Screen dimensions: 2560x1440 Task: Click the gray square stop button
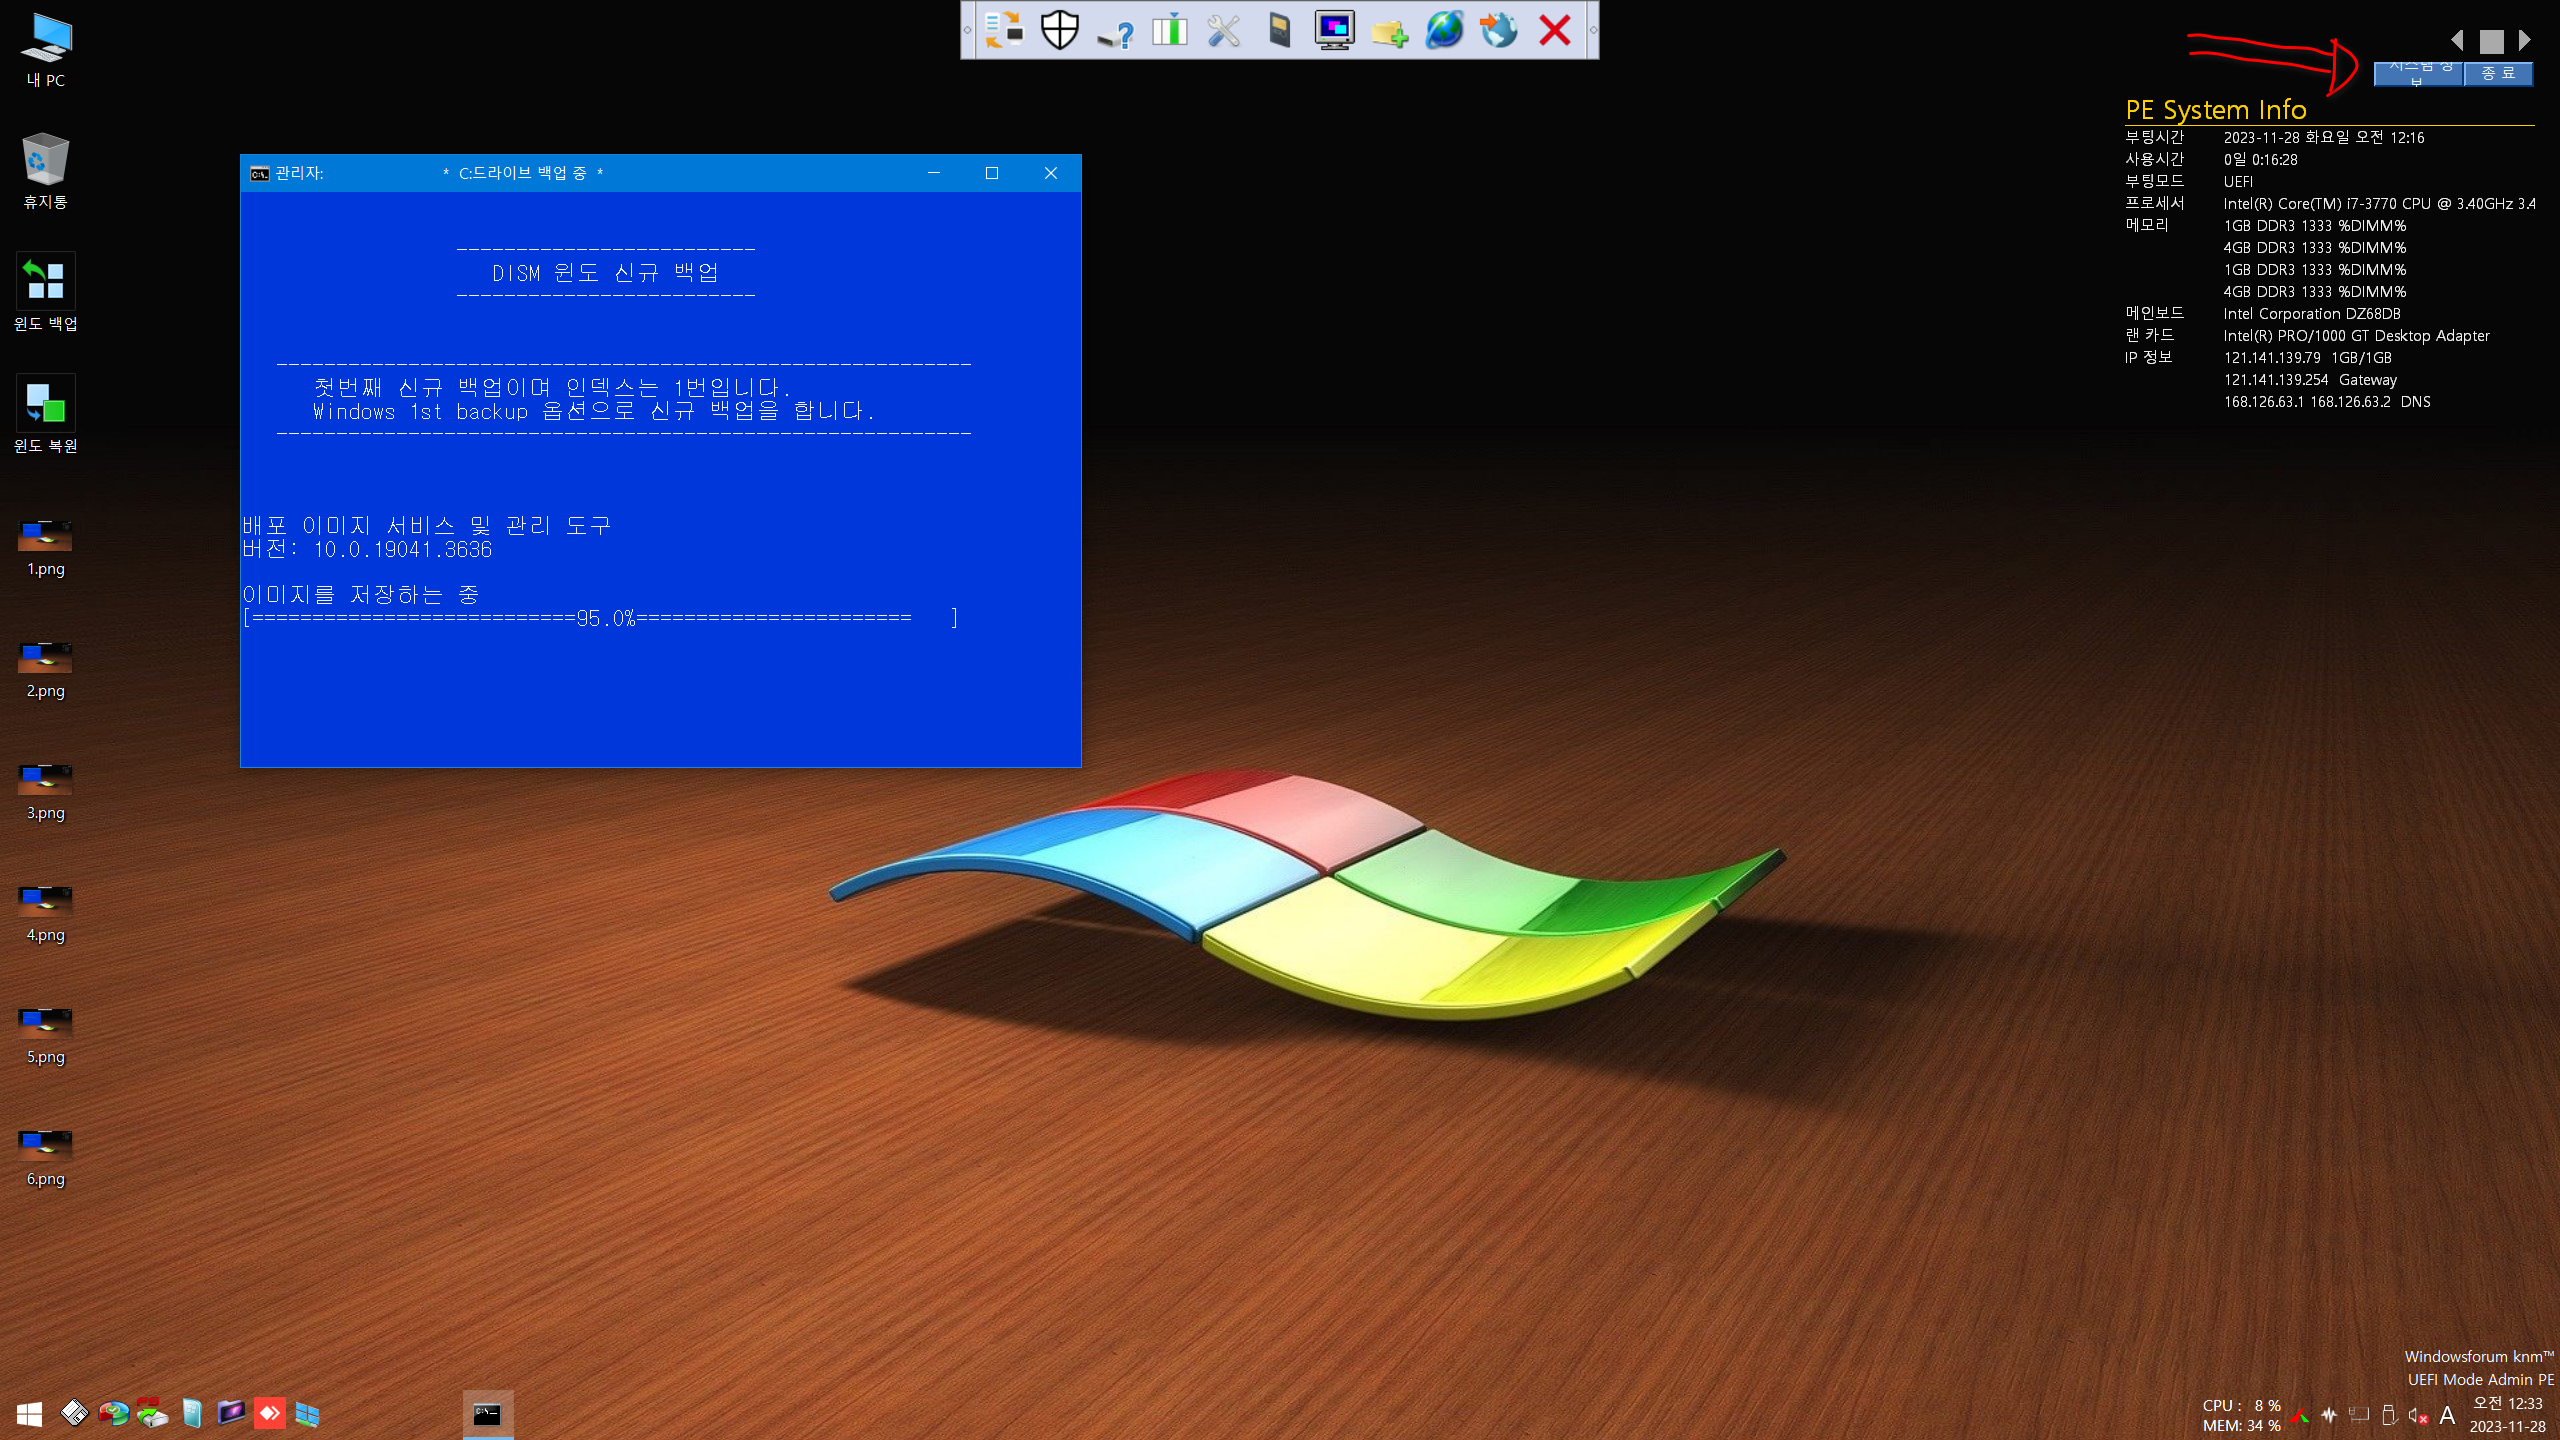(2491, 41)
